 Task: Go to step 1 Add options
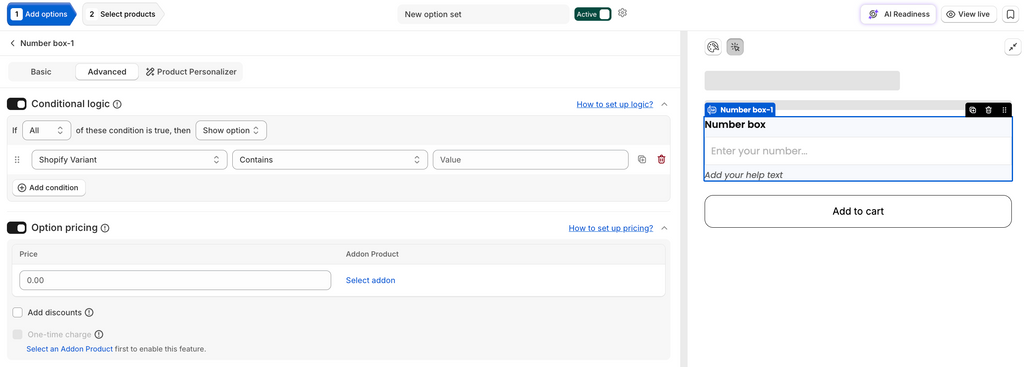[40, 14]
